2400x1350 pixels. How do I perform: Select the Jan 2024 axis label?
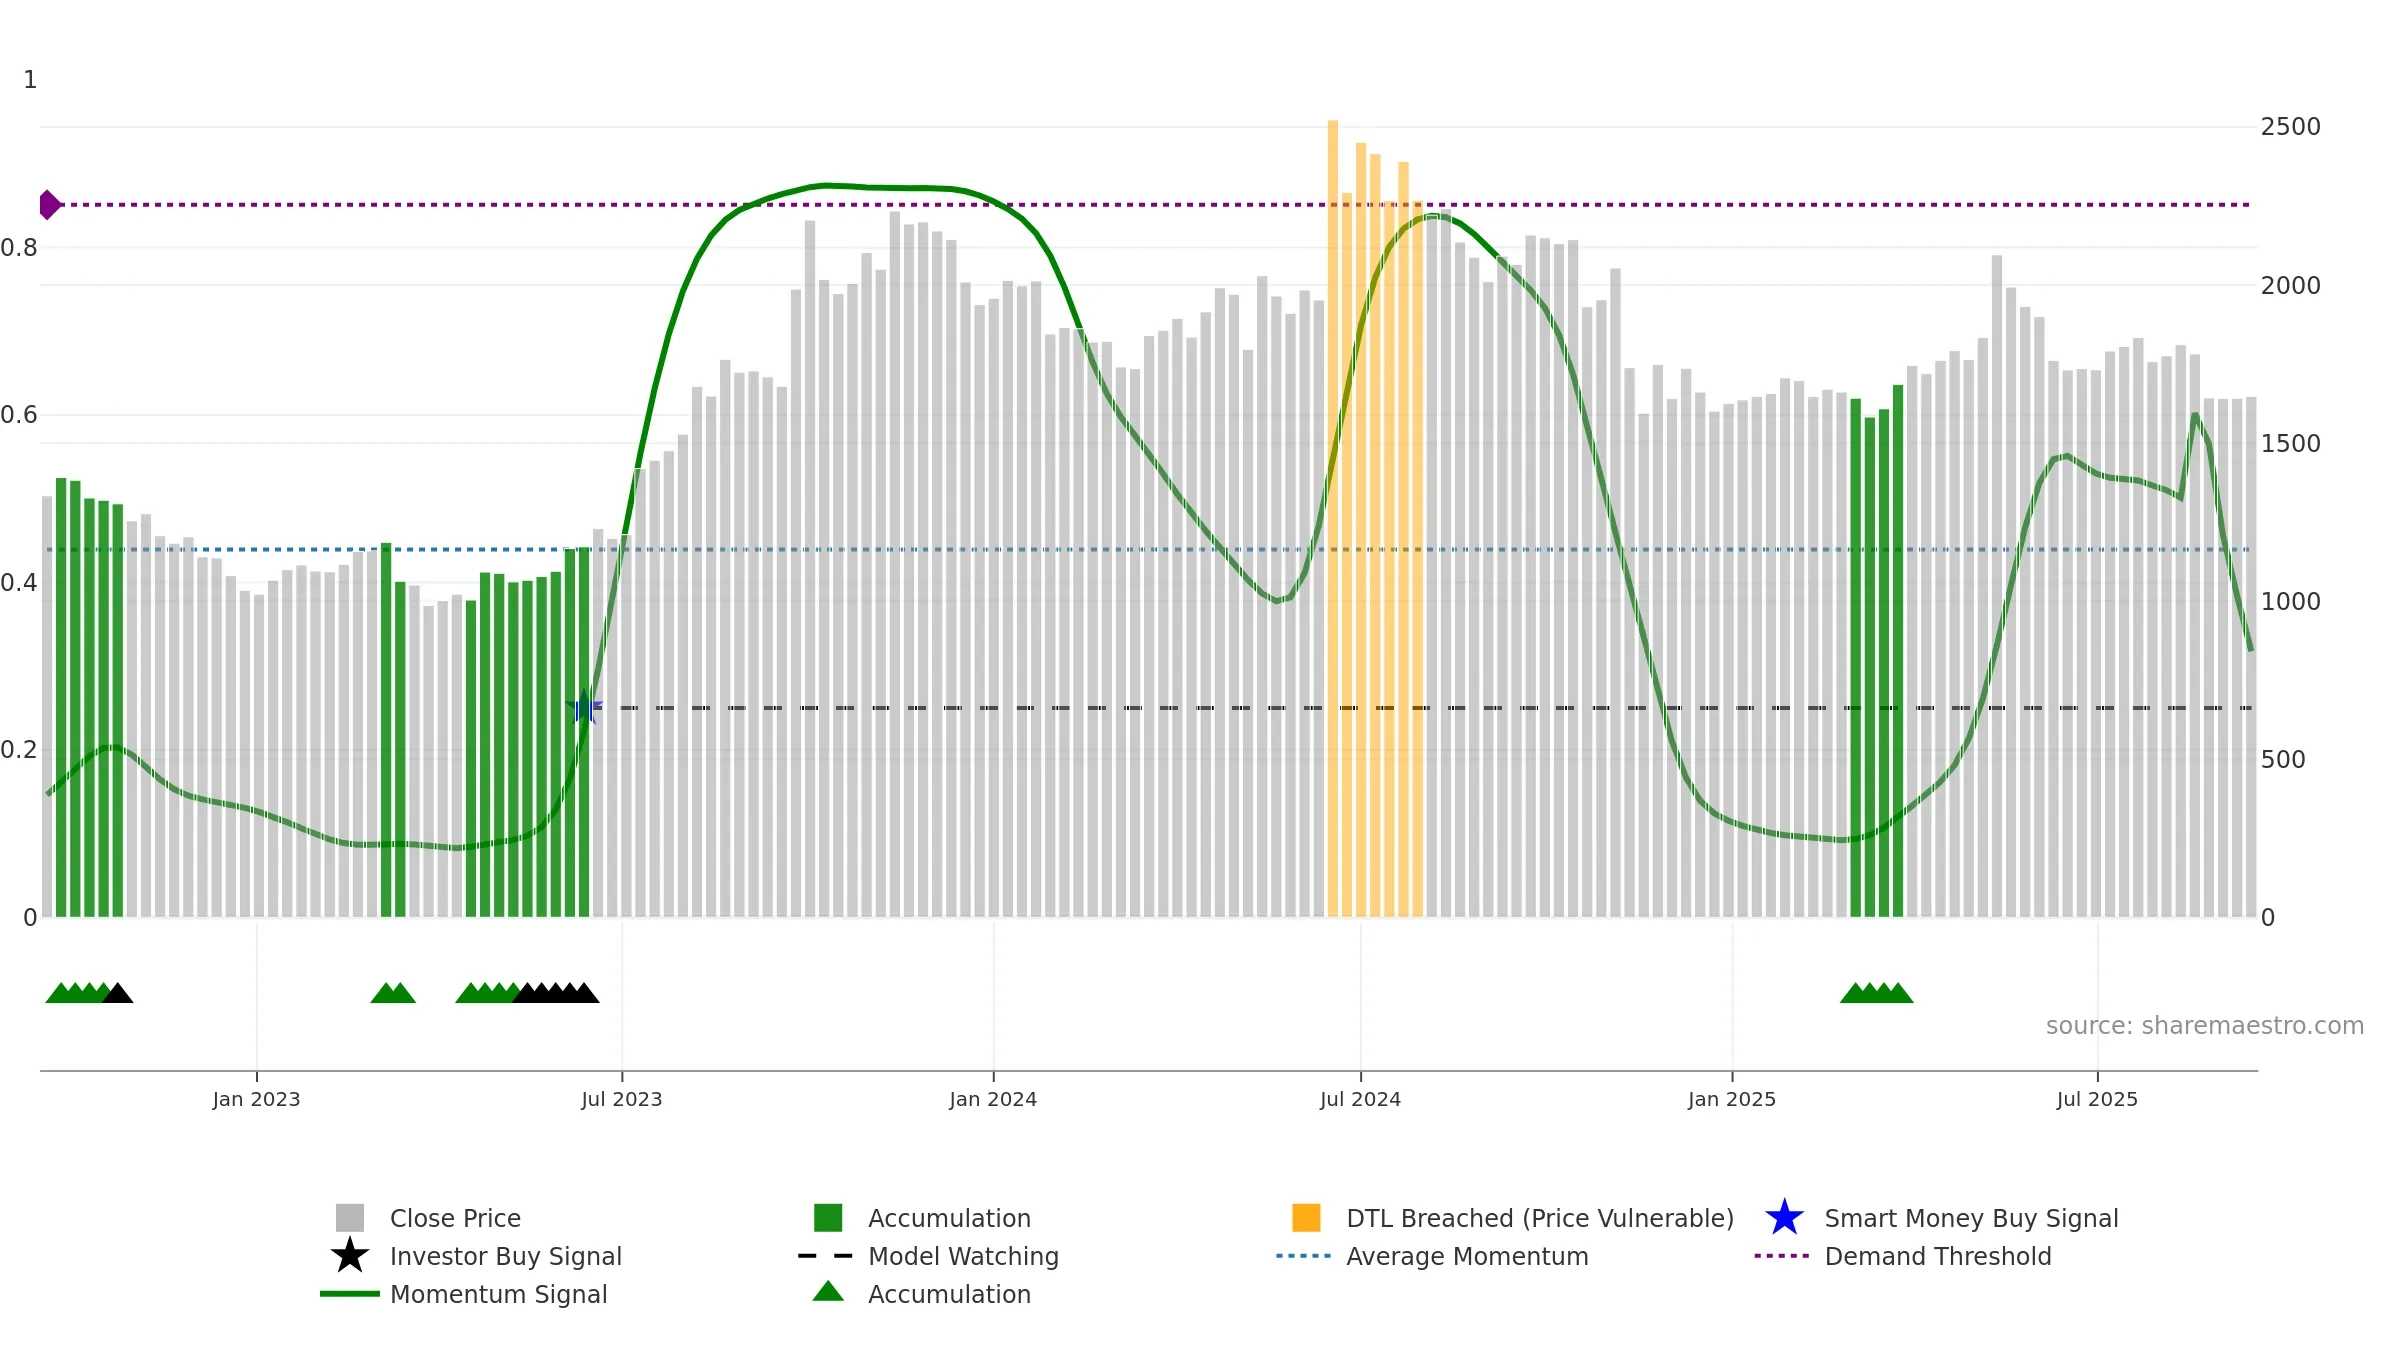click(993, 1100)
